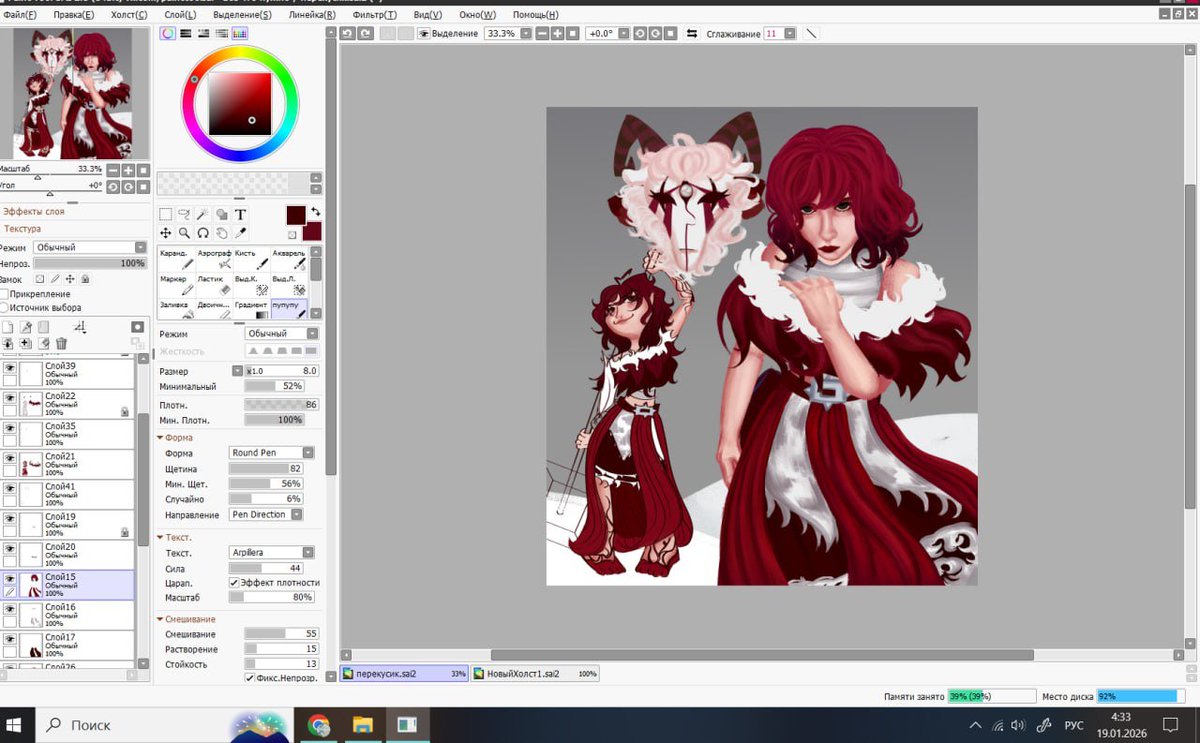Select the Кисть brush tool
Screen dimensions: 1200x743
pyautogui.click(x=251, y=259)
